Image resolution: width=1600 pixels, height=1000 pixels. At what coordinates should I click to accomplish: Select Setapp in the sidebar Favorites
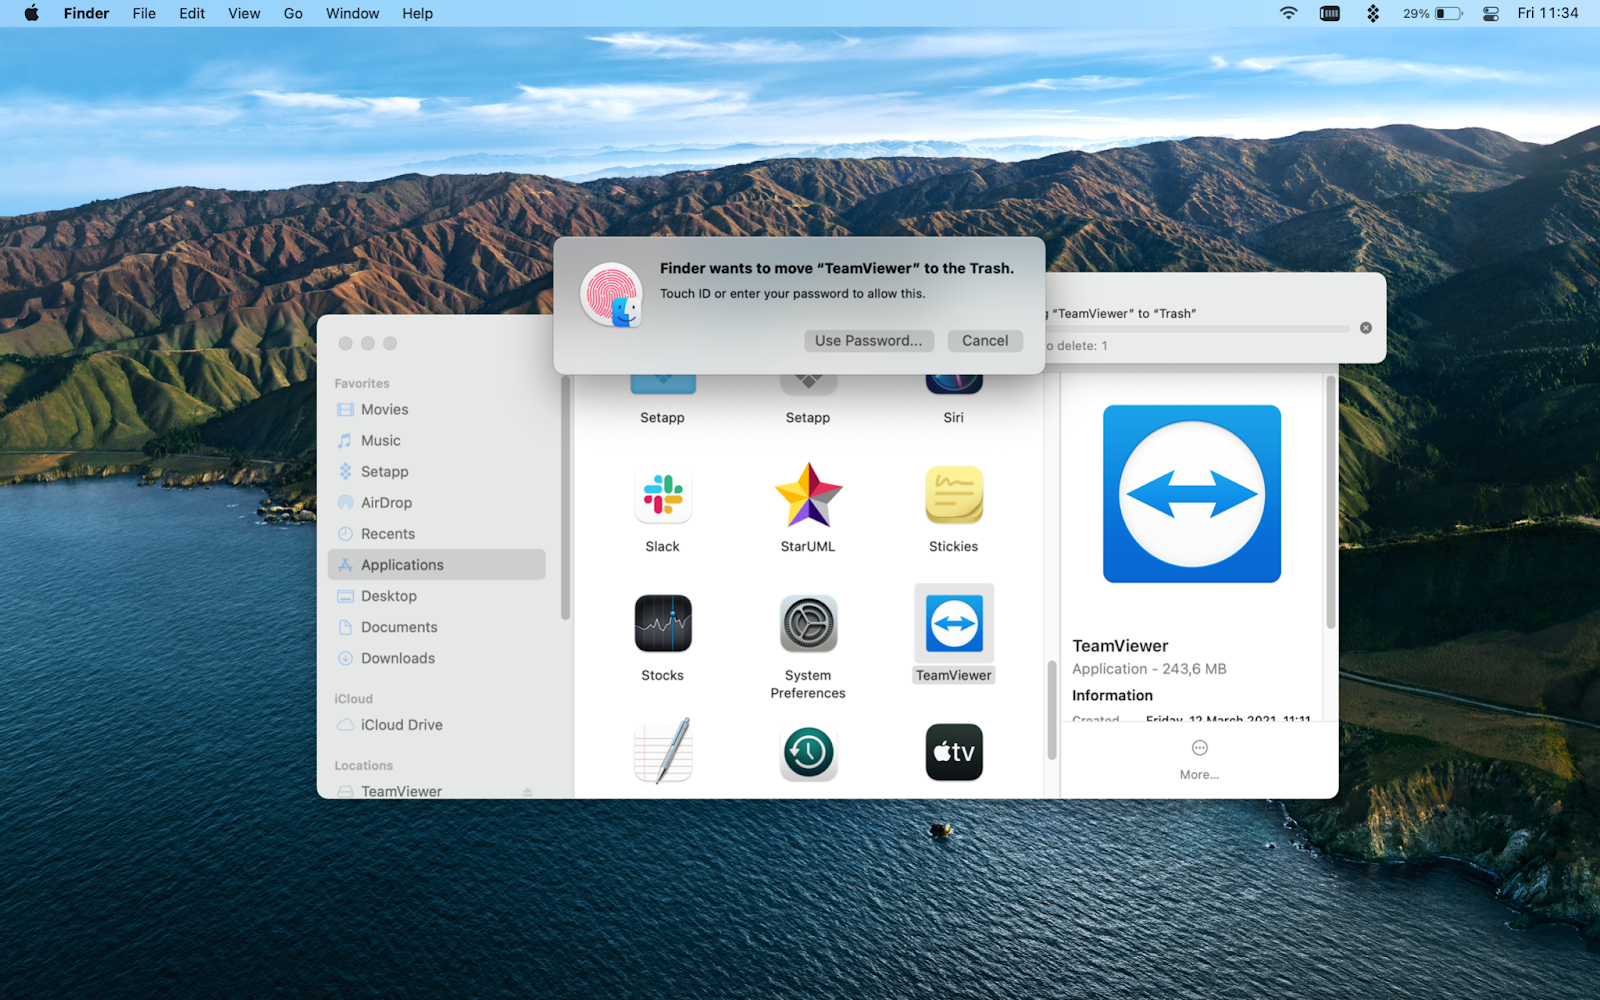pos(437,472)
